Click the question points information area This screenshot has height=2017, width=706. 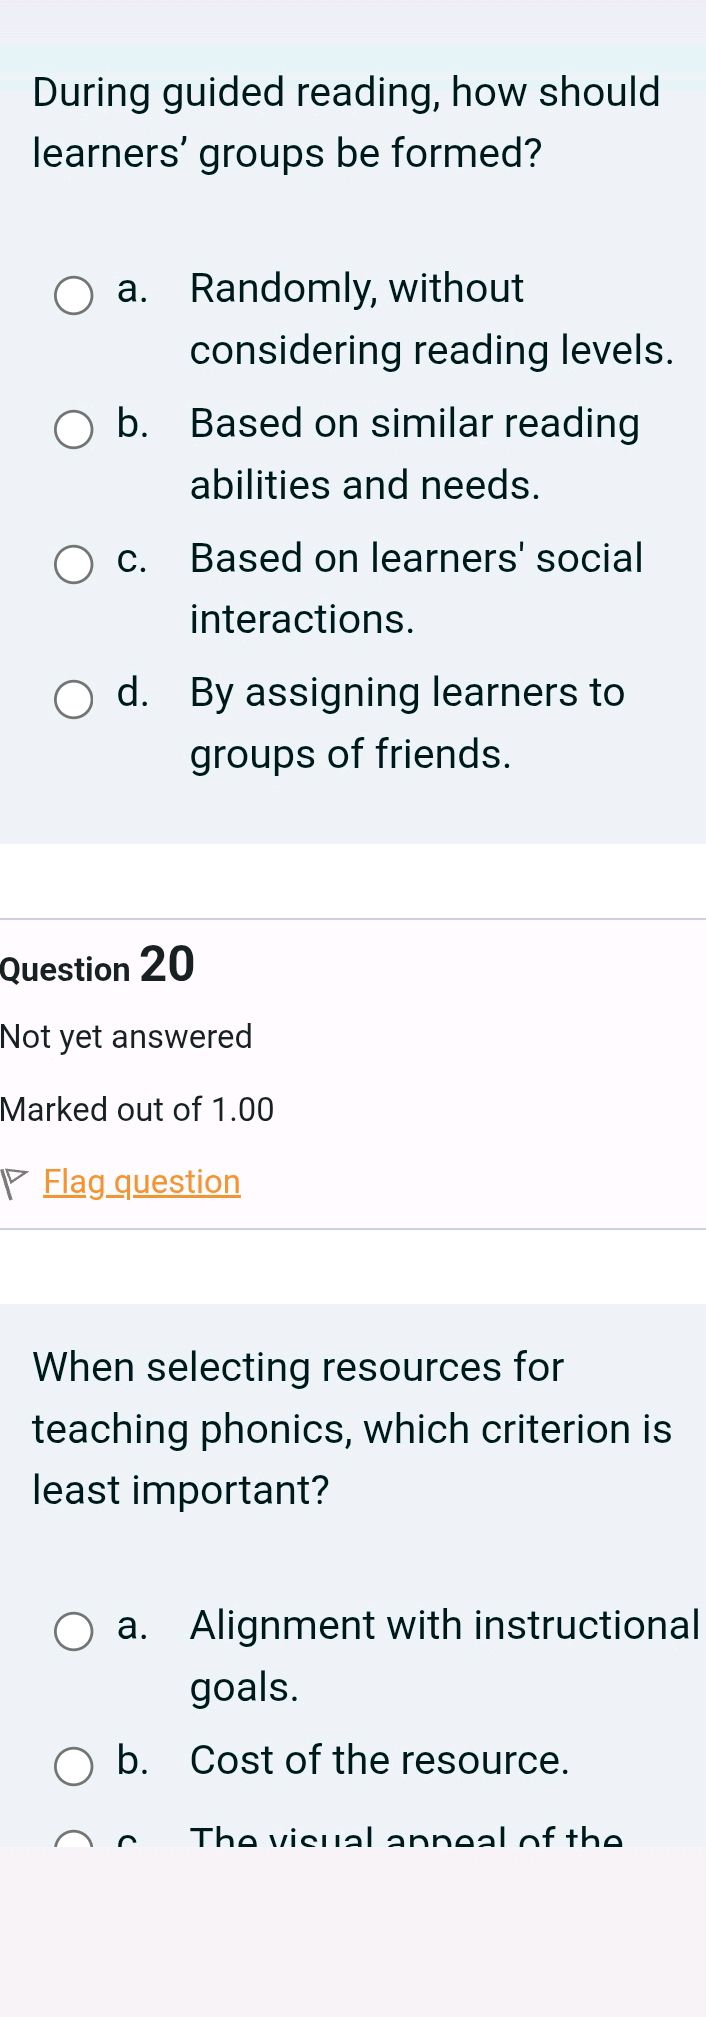(x=137, y=1108)
